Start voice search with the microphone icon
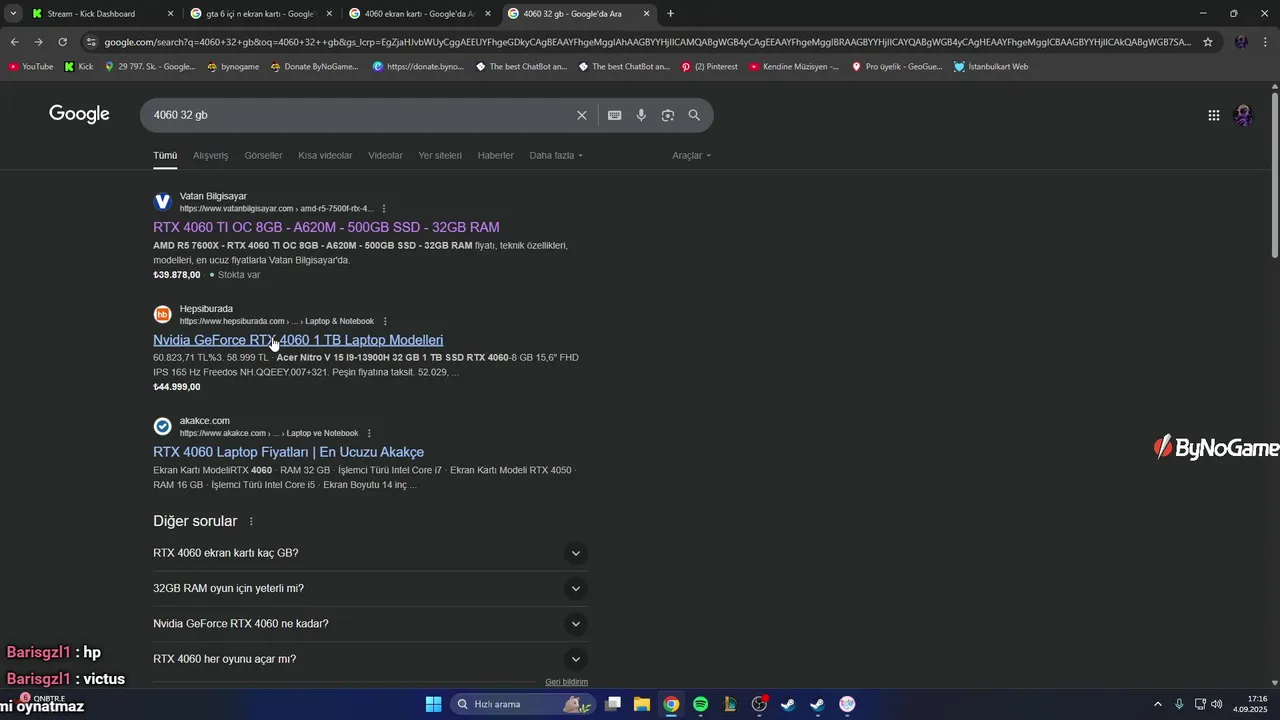The width and height of the screenshot is (1280, 720). point(641,115)
